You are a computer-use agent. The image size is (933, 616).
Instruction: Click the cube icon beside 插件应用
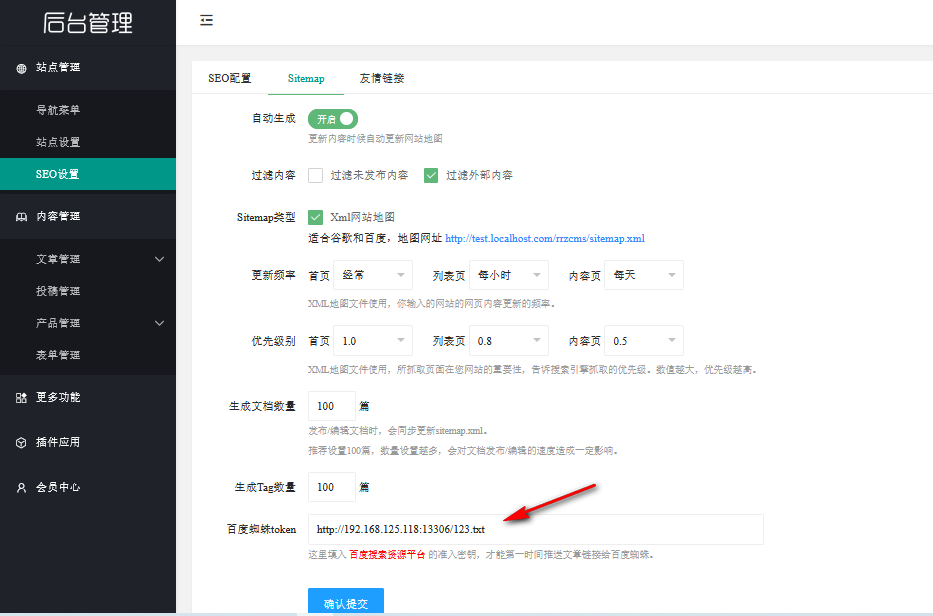pos(21,442)
